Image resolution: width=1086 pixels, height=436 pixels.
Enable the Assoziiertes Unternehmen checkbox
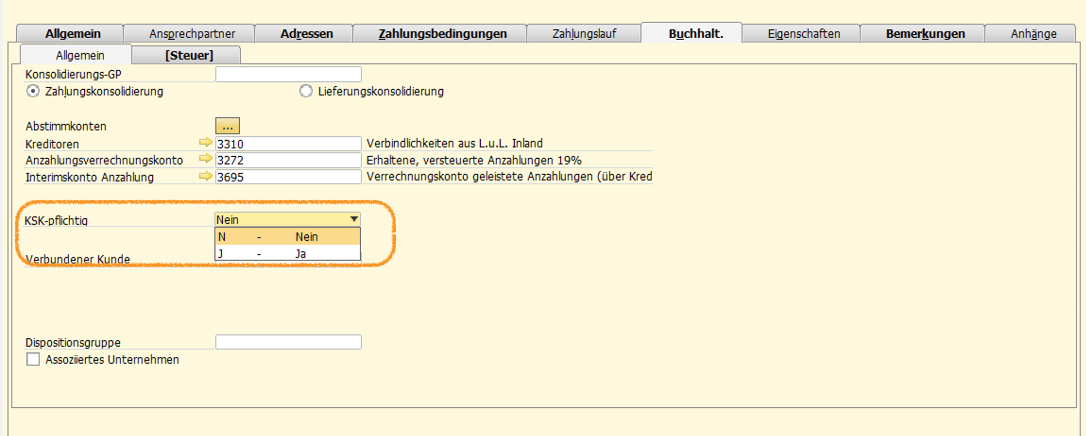pyautogui.click(x=33, y=360)
